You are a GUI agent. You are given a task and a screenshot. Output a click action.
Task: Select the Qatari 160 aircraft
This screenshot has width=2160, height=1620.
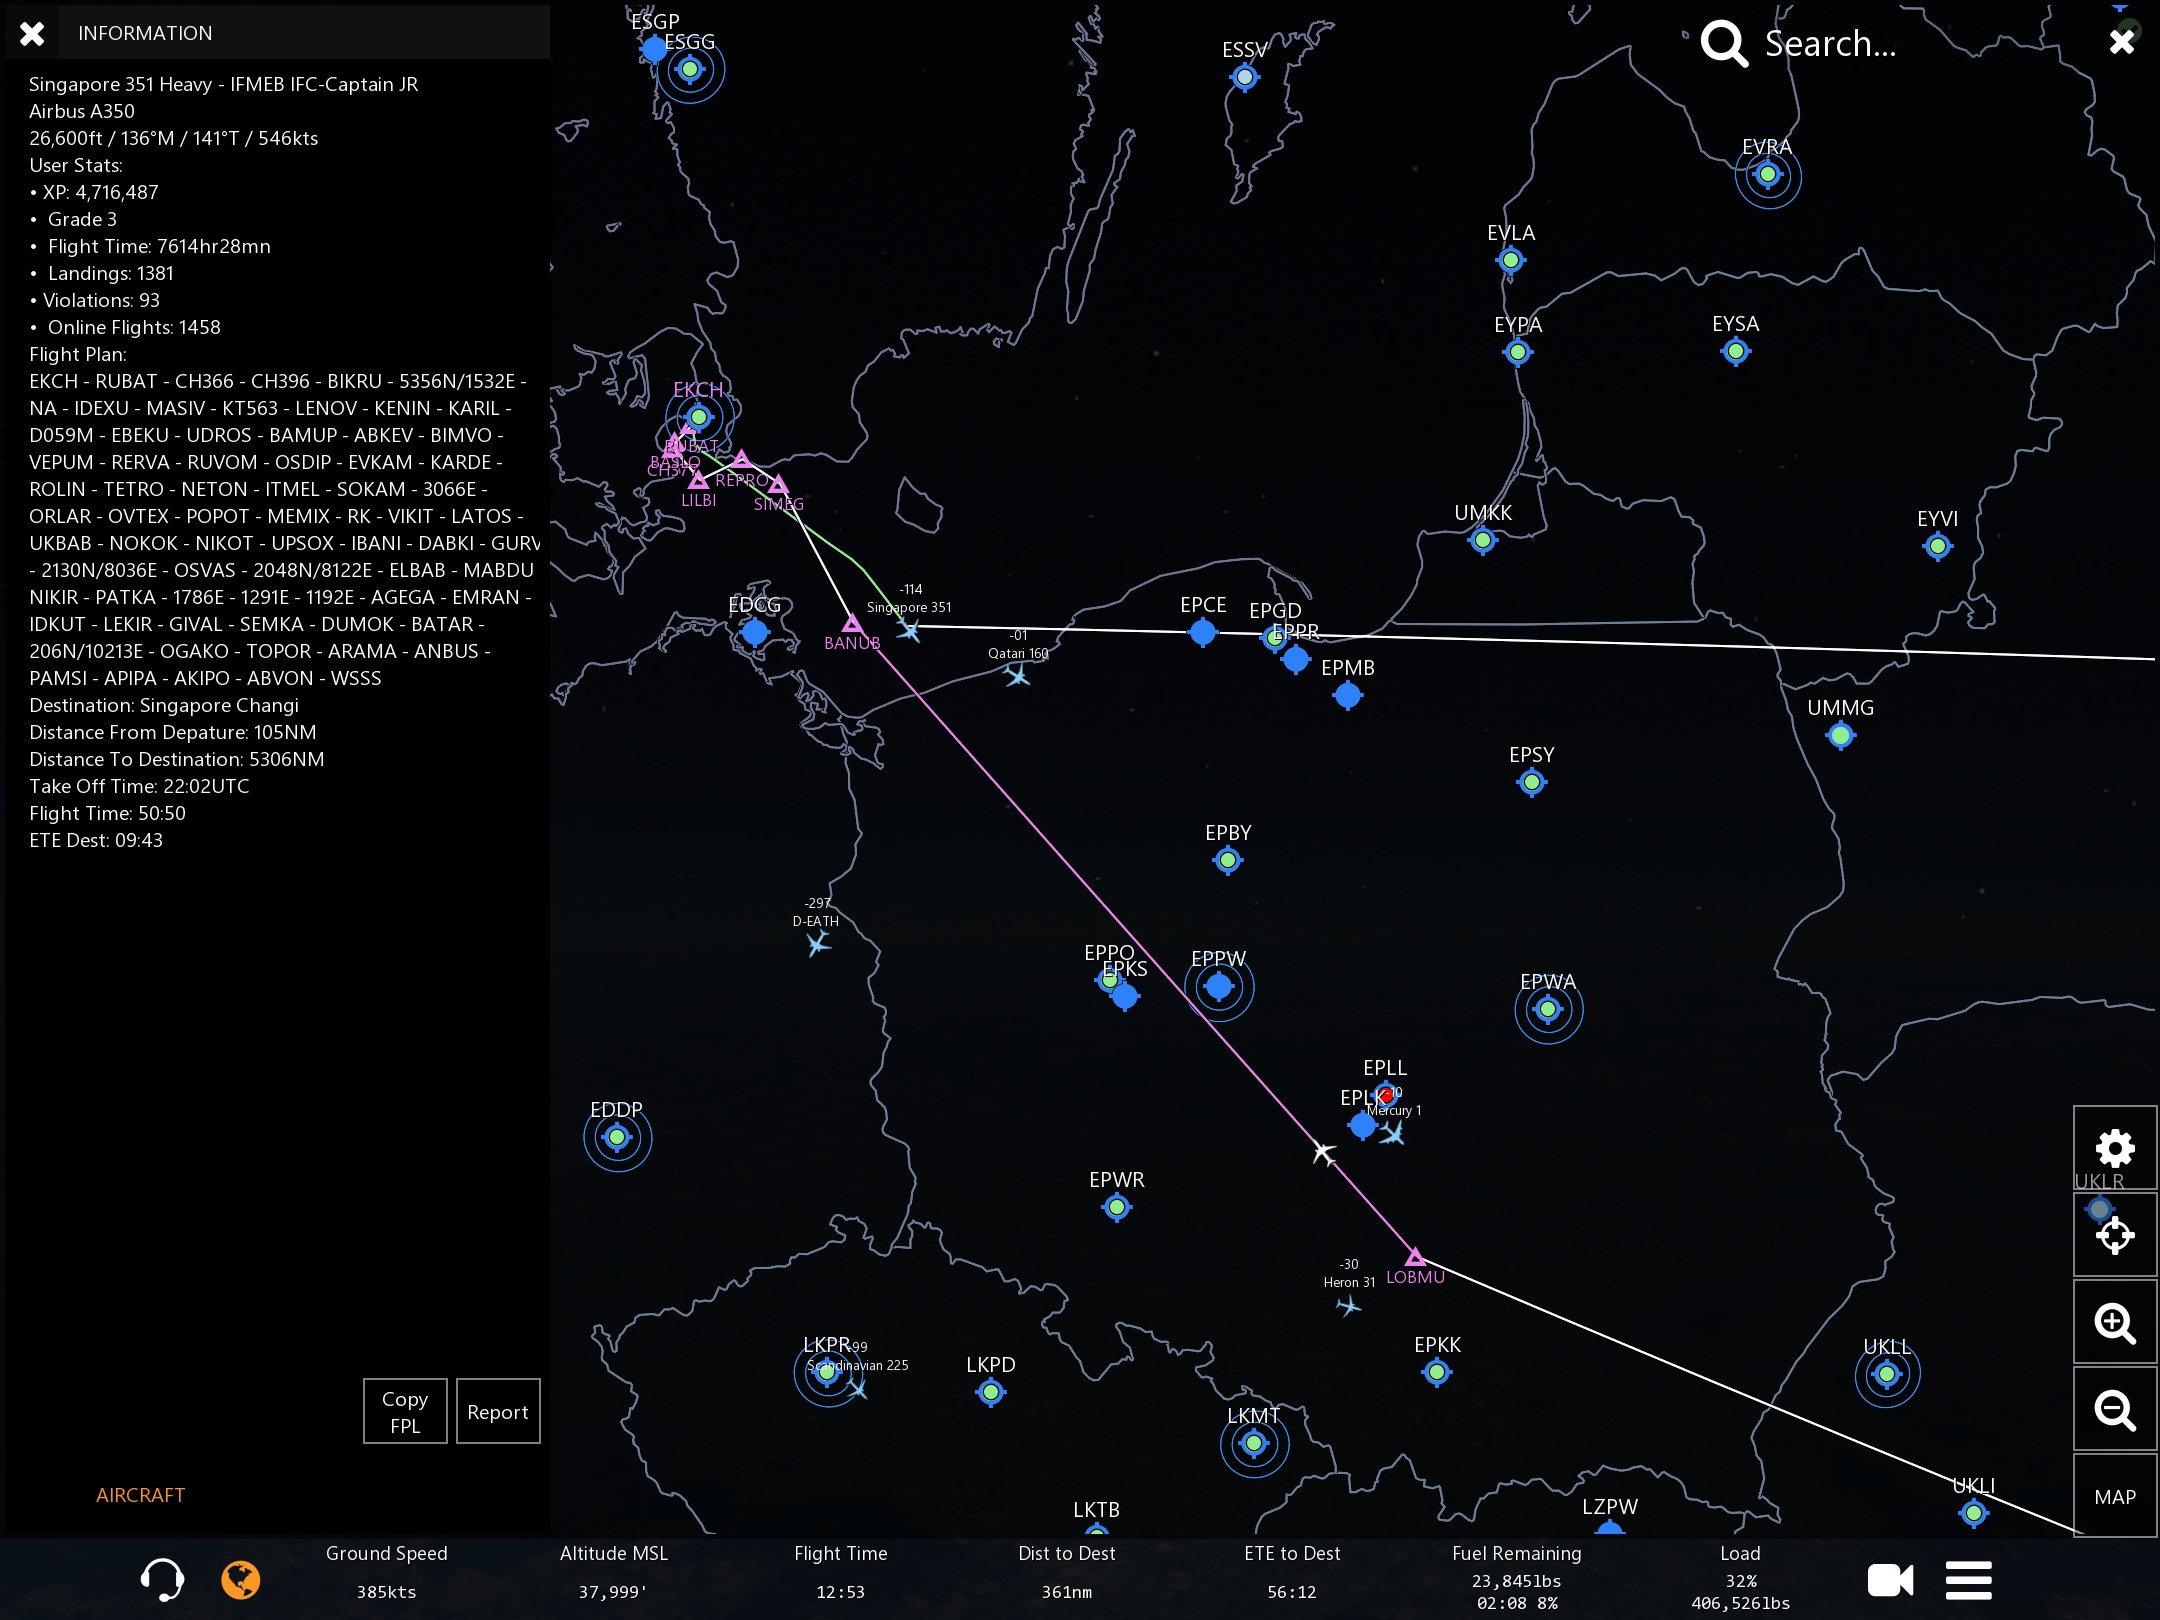(x=1017, y=675)
